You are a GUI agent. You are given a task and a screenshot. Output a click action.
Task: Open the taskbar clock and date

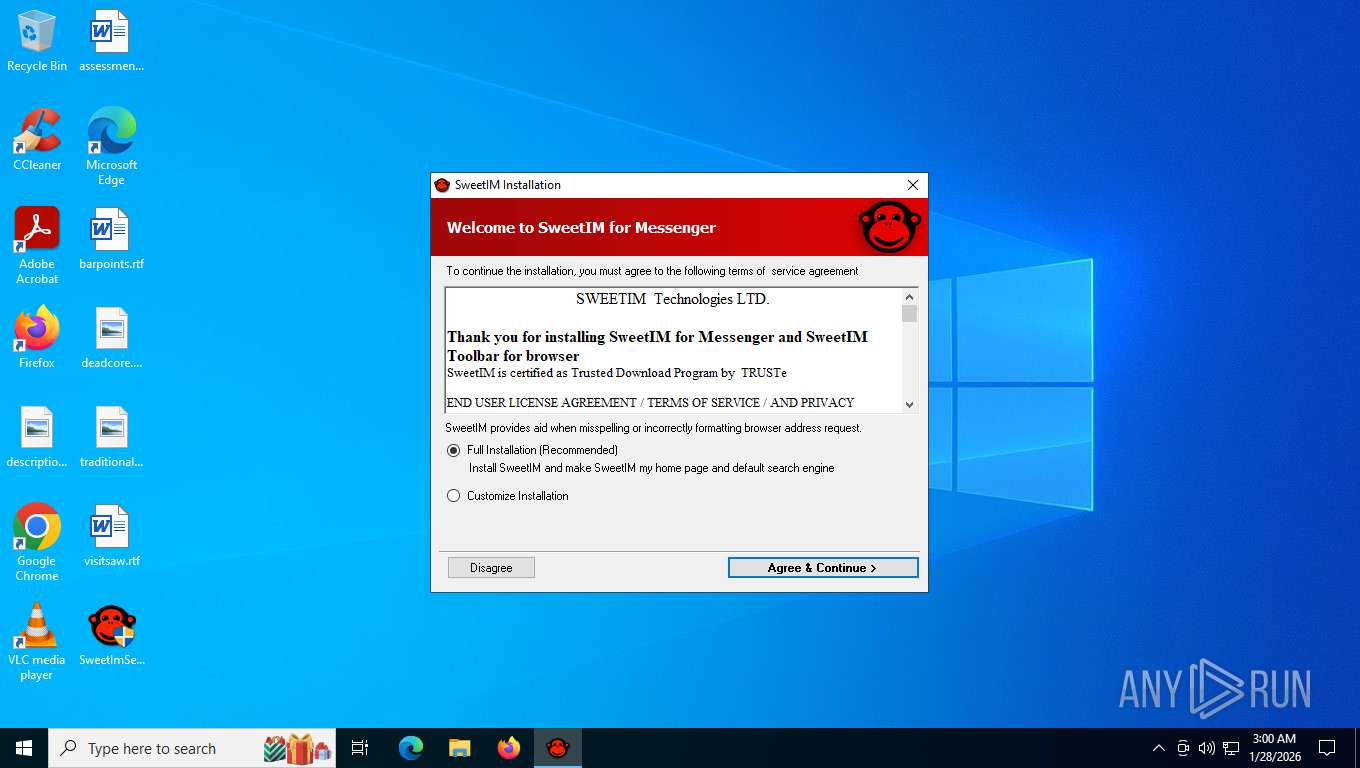point(1274,748)
